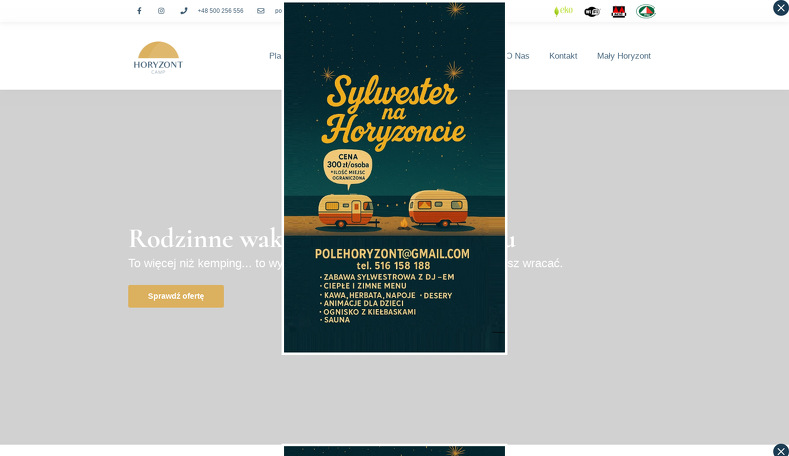Viewport: 789px width, 456px height.
Task: Open the Mały Horyzont menu item
Action: click(x=624, y=56)
